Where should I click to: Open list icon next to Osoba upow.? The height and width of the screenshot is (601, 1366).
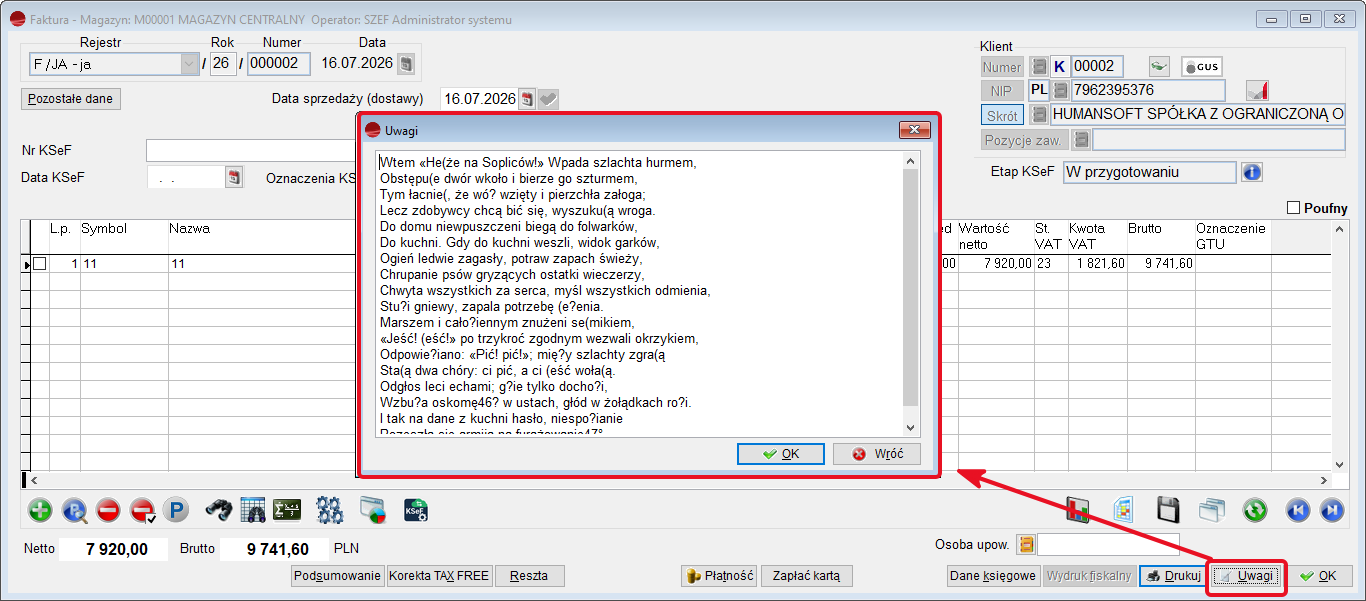click(1025, 545)
